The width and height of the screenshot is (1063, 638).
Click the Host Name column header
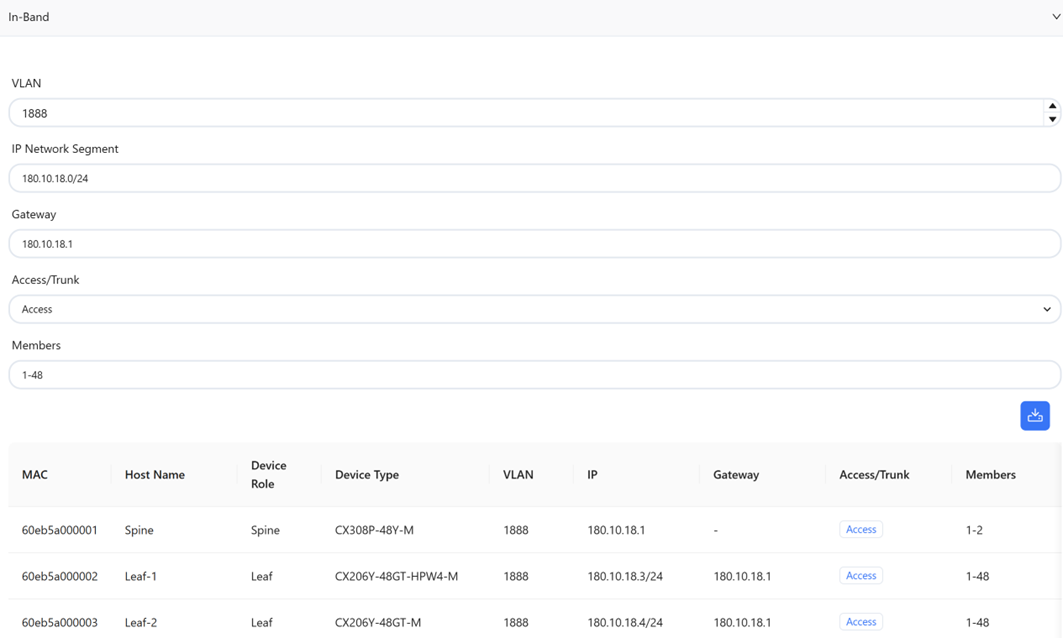pyautogui.click(x=155, y=475)
